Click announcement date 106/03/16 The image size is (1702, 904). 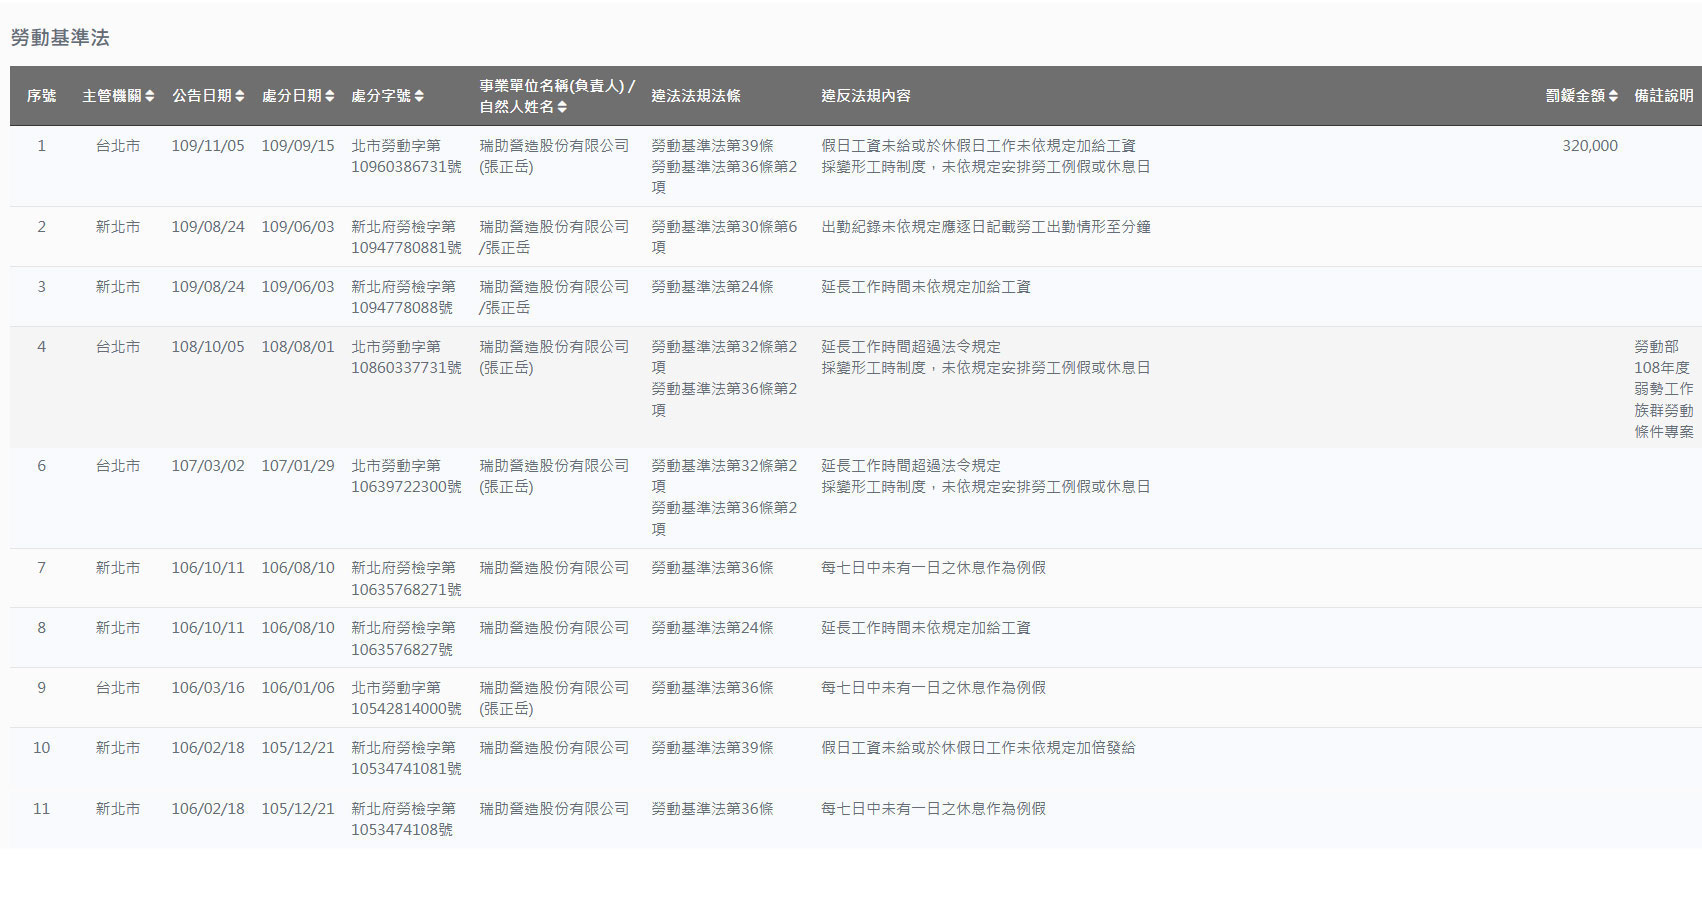[208, 688]
